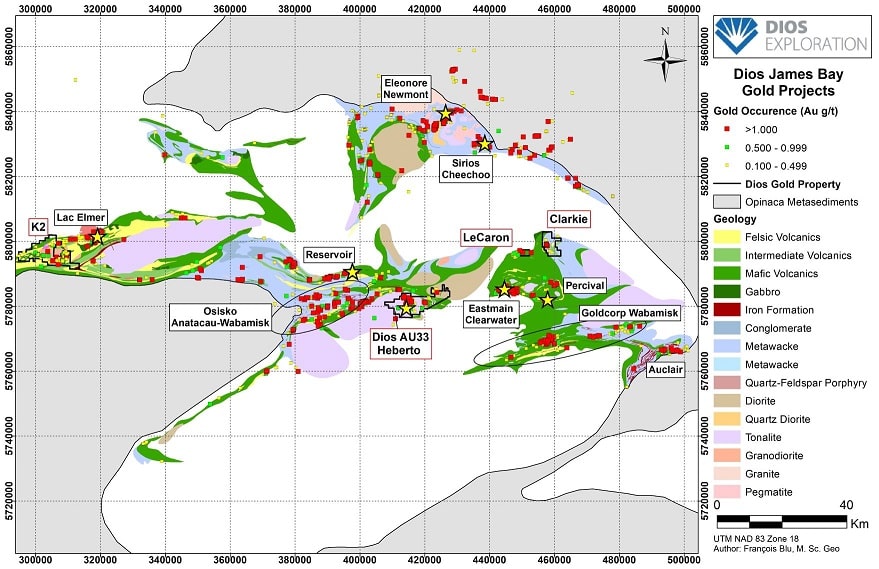
Task: Select the Reservoir star marker
Action: [351, 273]
